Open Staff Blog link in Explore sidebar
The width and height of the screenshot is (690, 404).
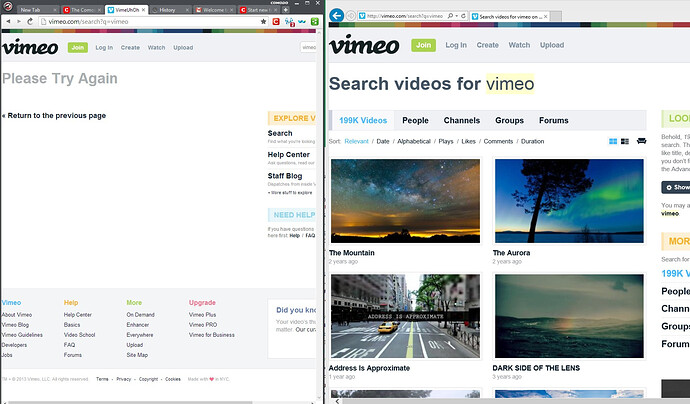click(285, 176)
